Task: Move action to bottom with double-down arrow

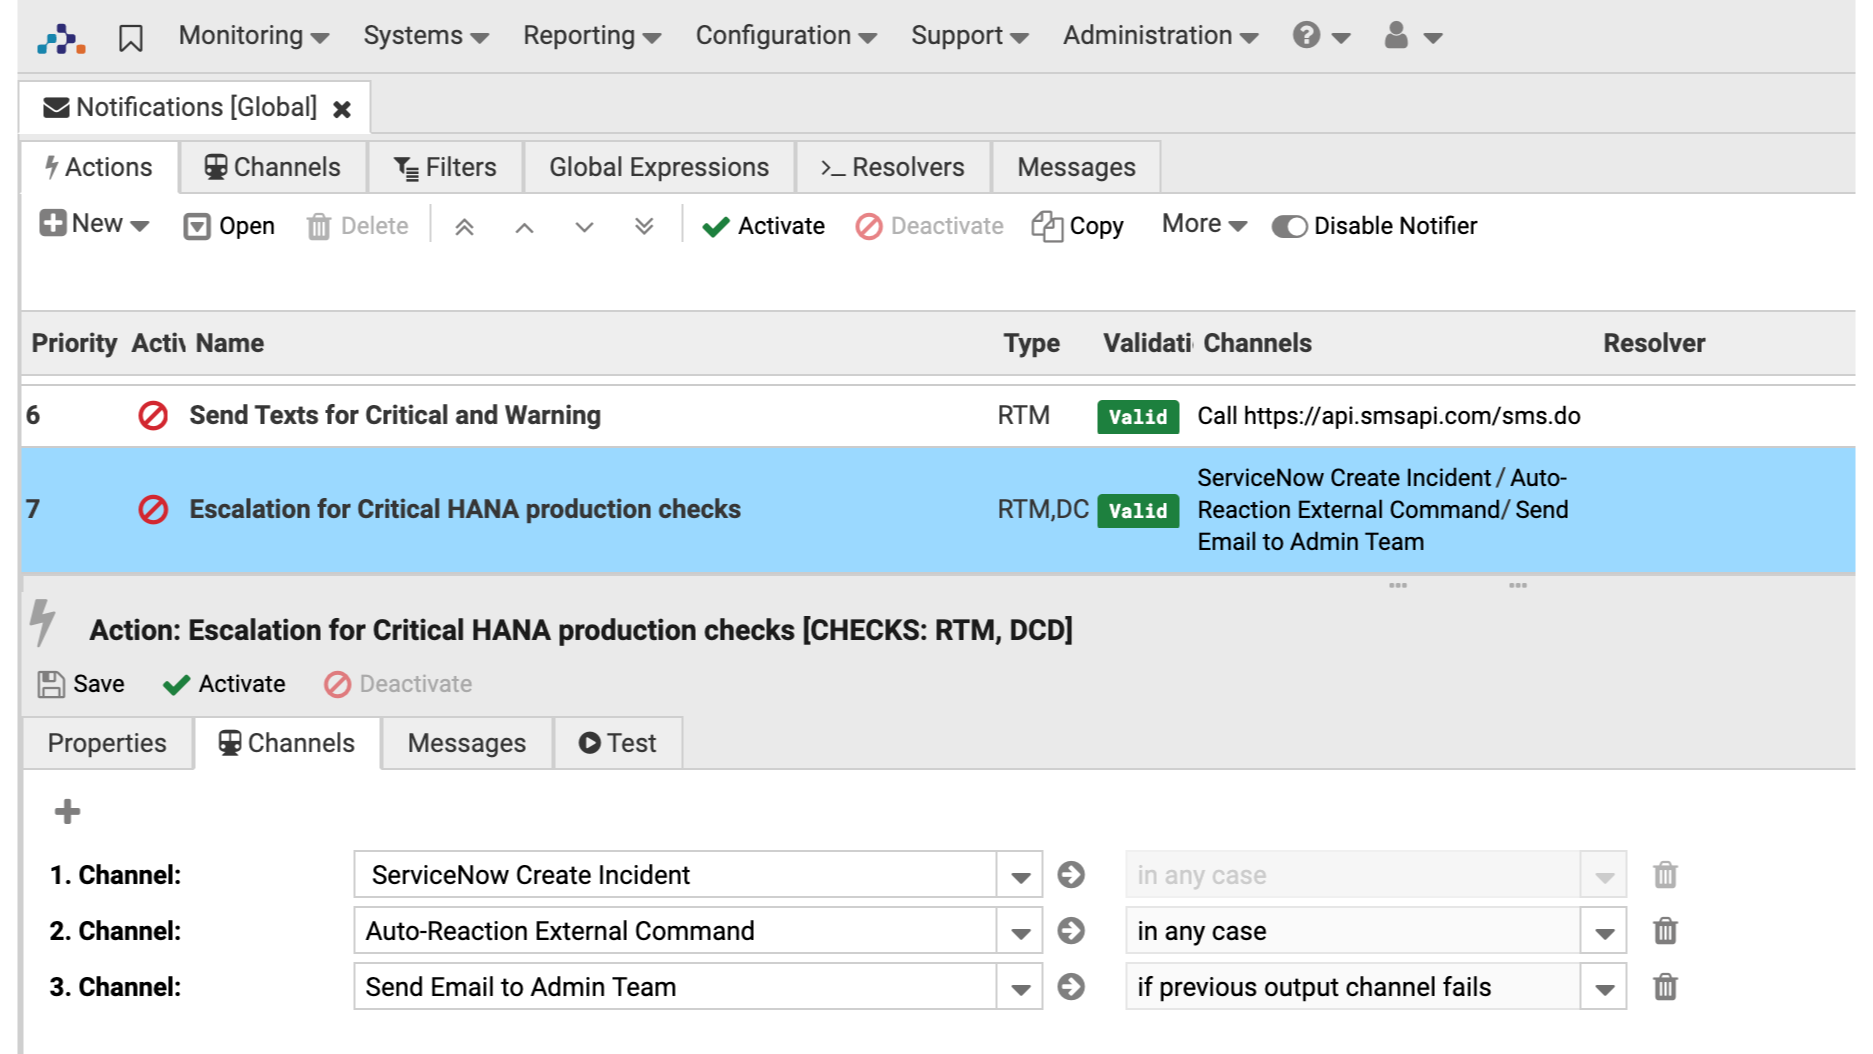Action: coord(644,227)
